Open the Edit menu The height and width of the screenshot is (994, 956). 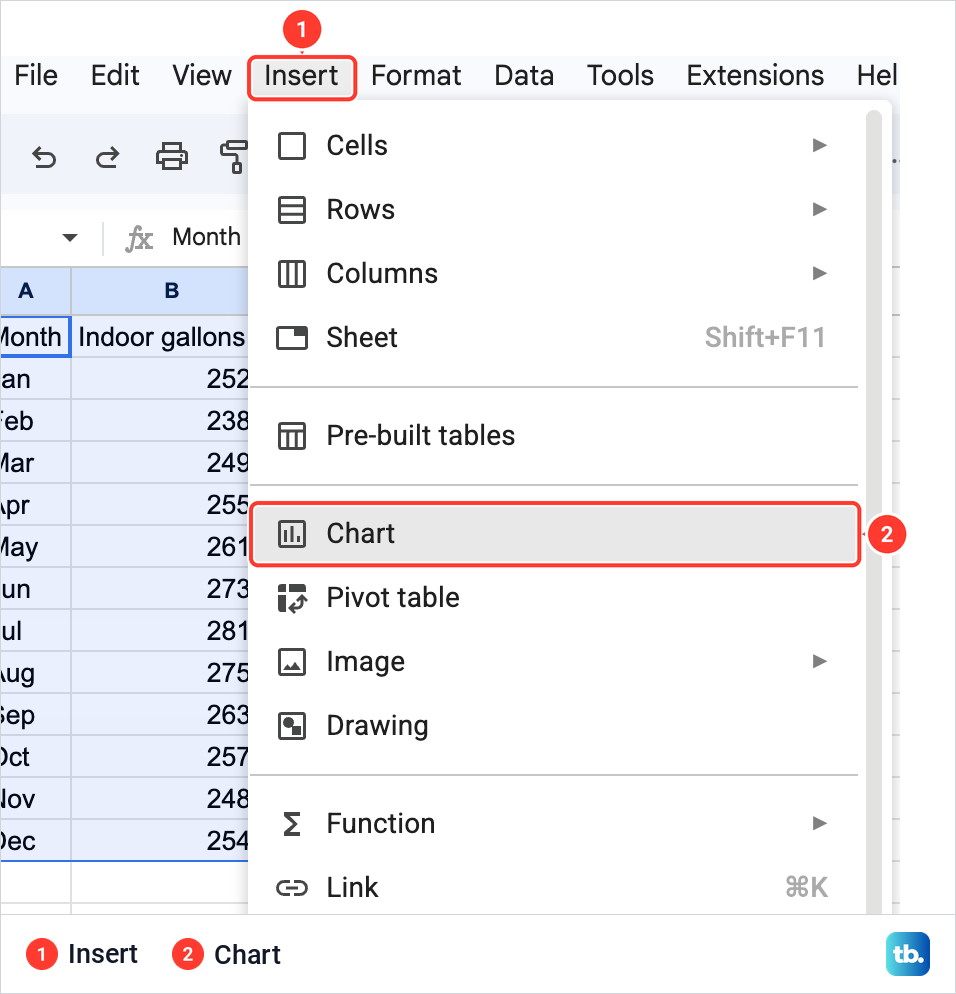(x=115, y=75)
